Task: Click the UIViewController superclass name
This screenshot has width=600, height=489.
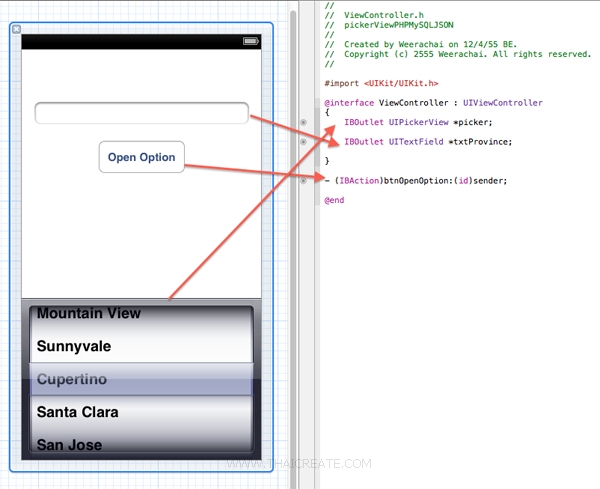Action: 503,103
